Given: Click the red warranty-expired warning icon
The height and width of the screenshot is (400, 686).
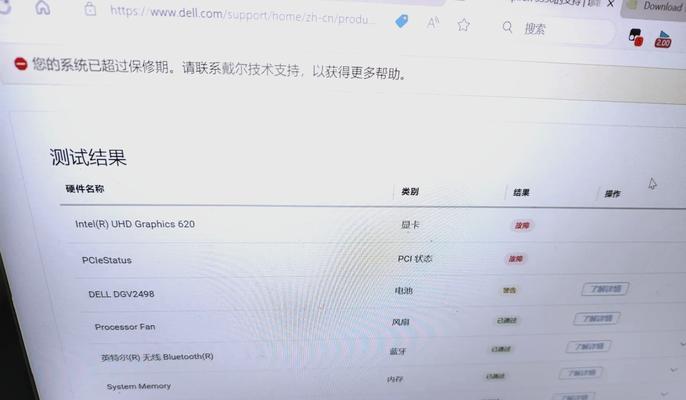Looking at the screenshot, I should point(21,64).
